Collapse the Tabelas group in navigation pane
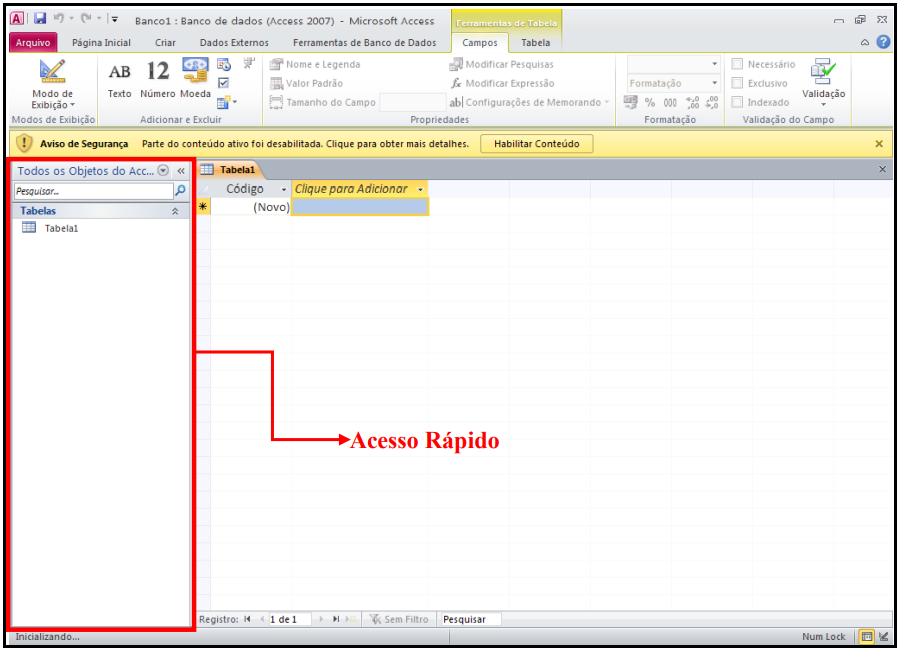Viewport: 899px width, 650px height. click(x=175, y=211)
